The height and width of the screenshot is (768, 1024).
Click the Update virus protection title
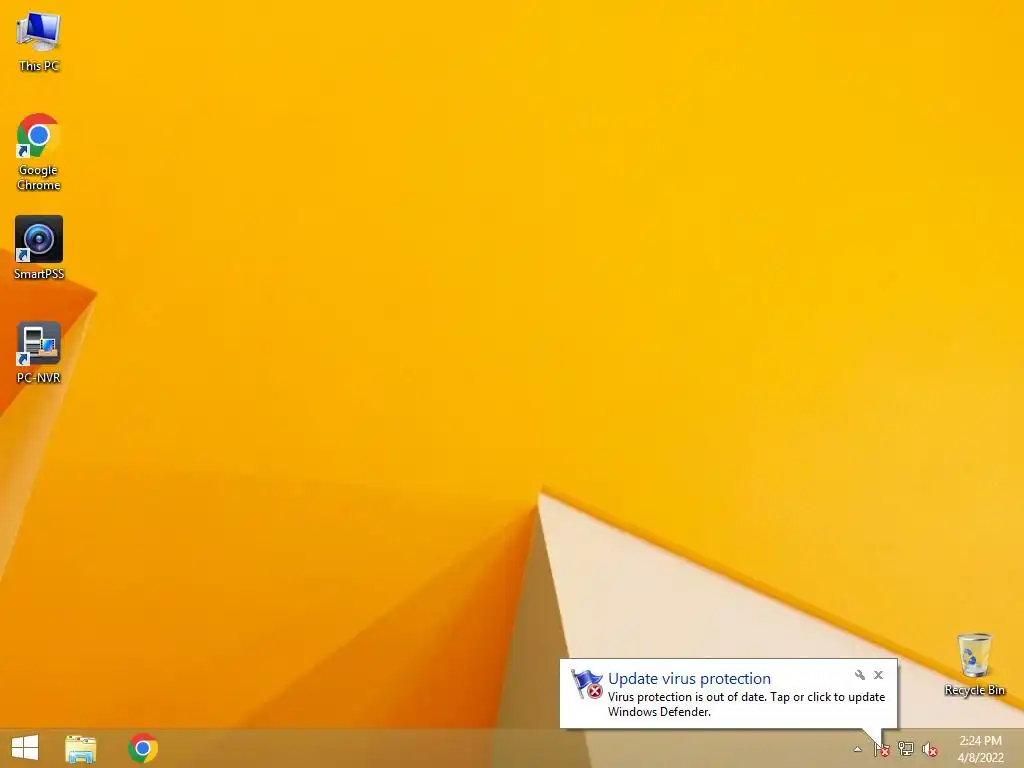tap(689, 679)
